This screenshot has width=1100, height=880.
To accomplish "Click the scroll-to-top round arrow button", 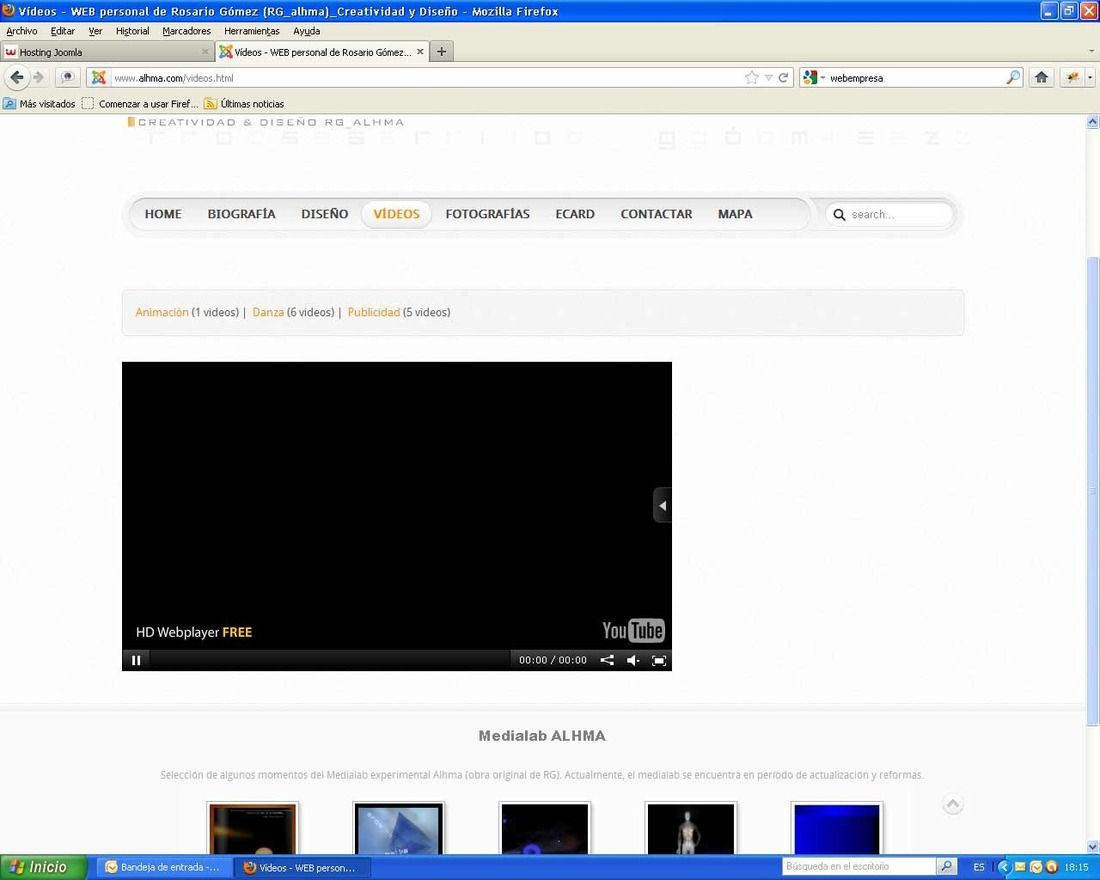I will click(953, 804).
